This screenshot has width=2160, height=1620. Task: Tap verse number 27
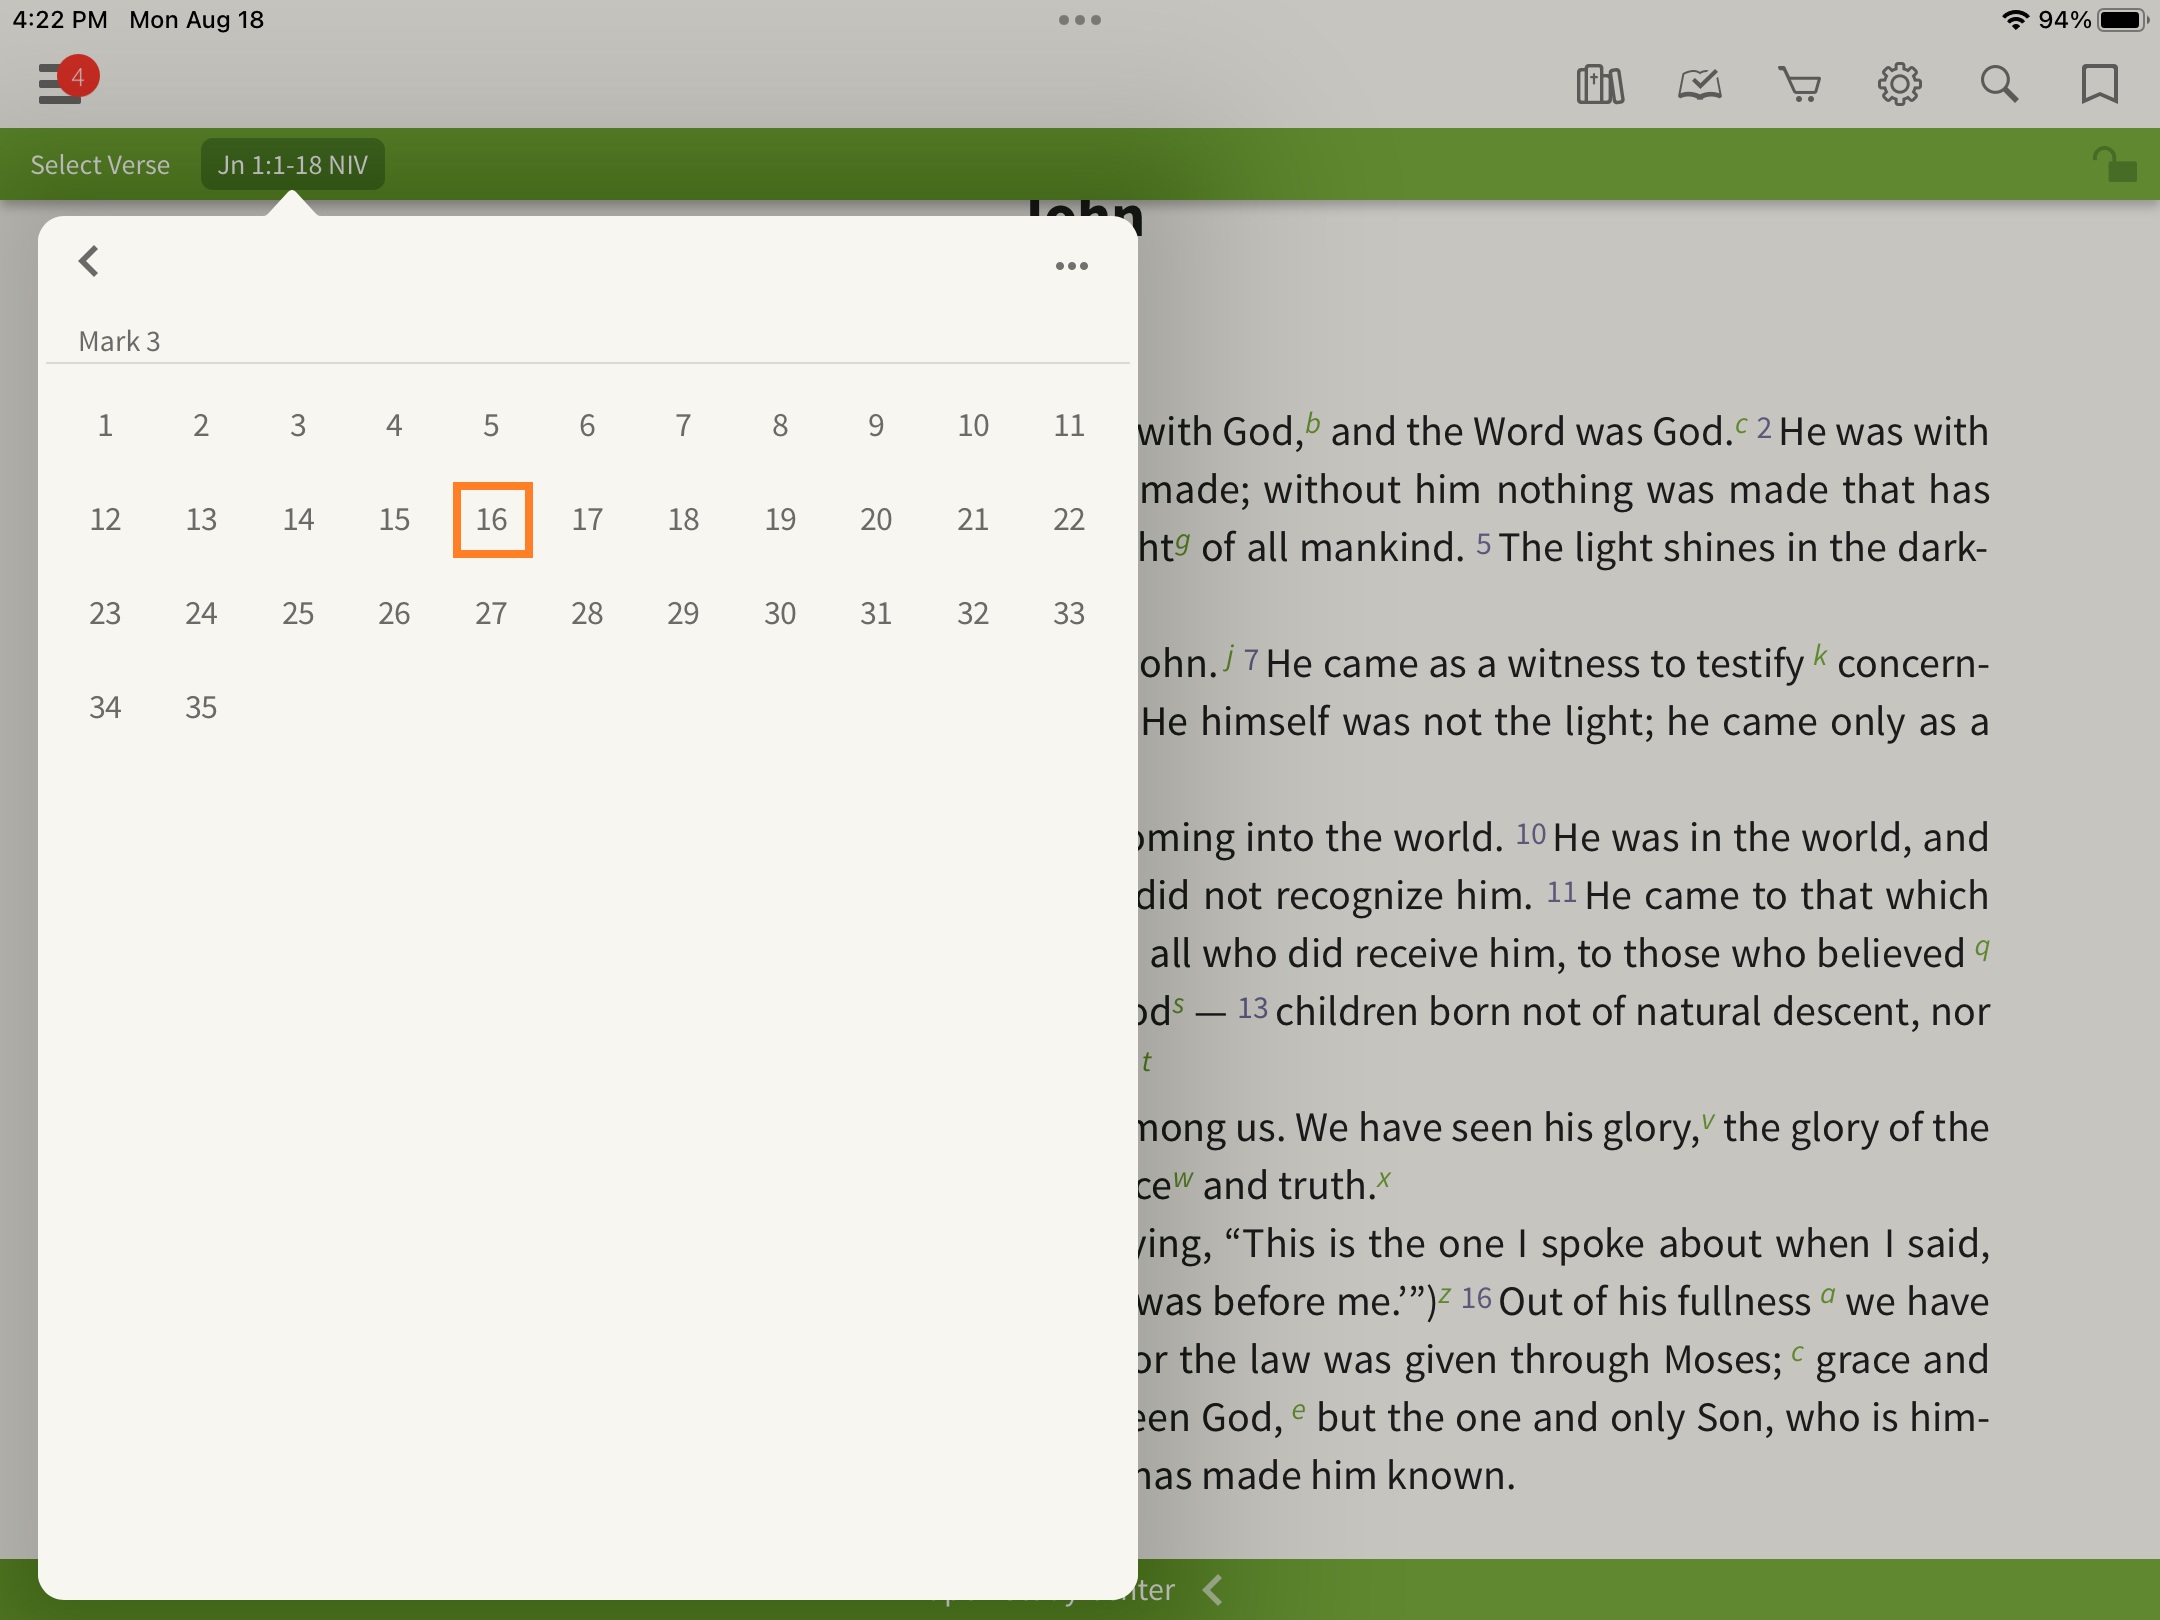pyautogui.click(x=491, y=614)
